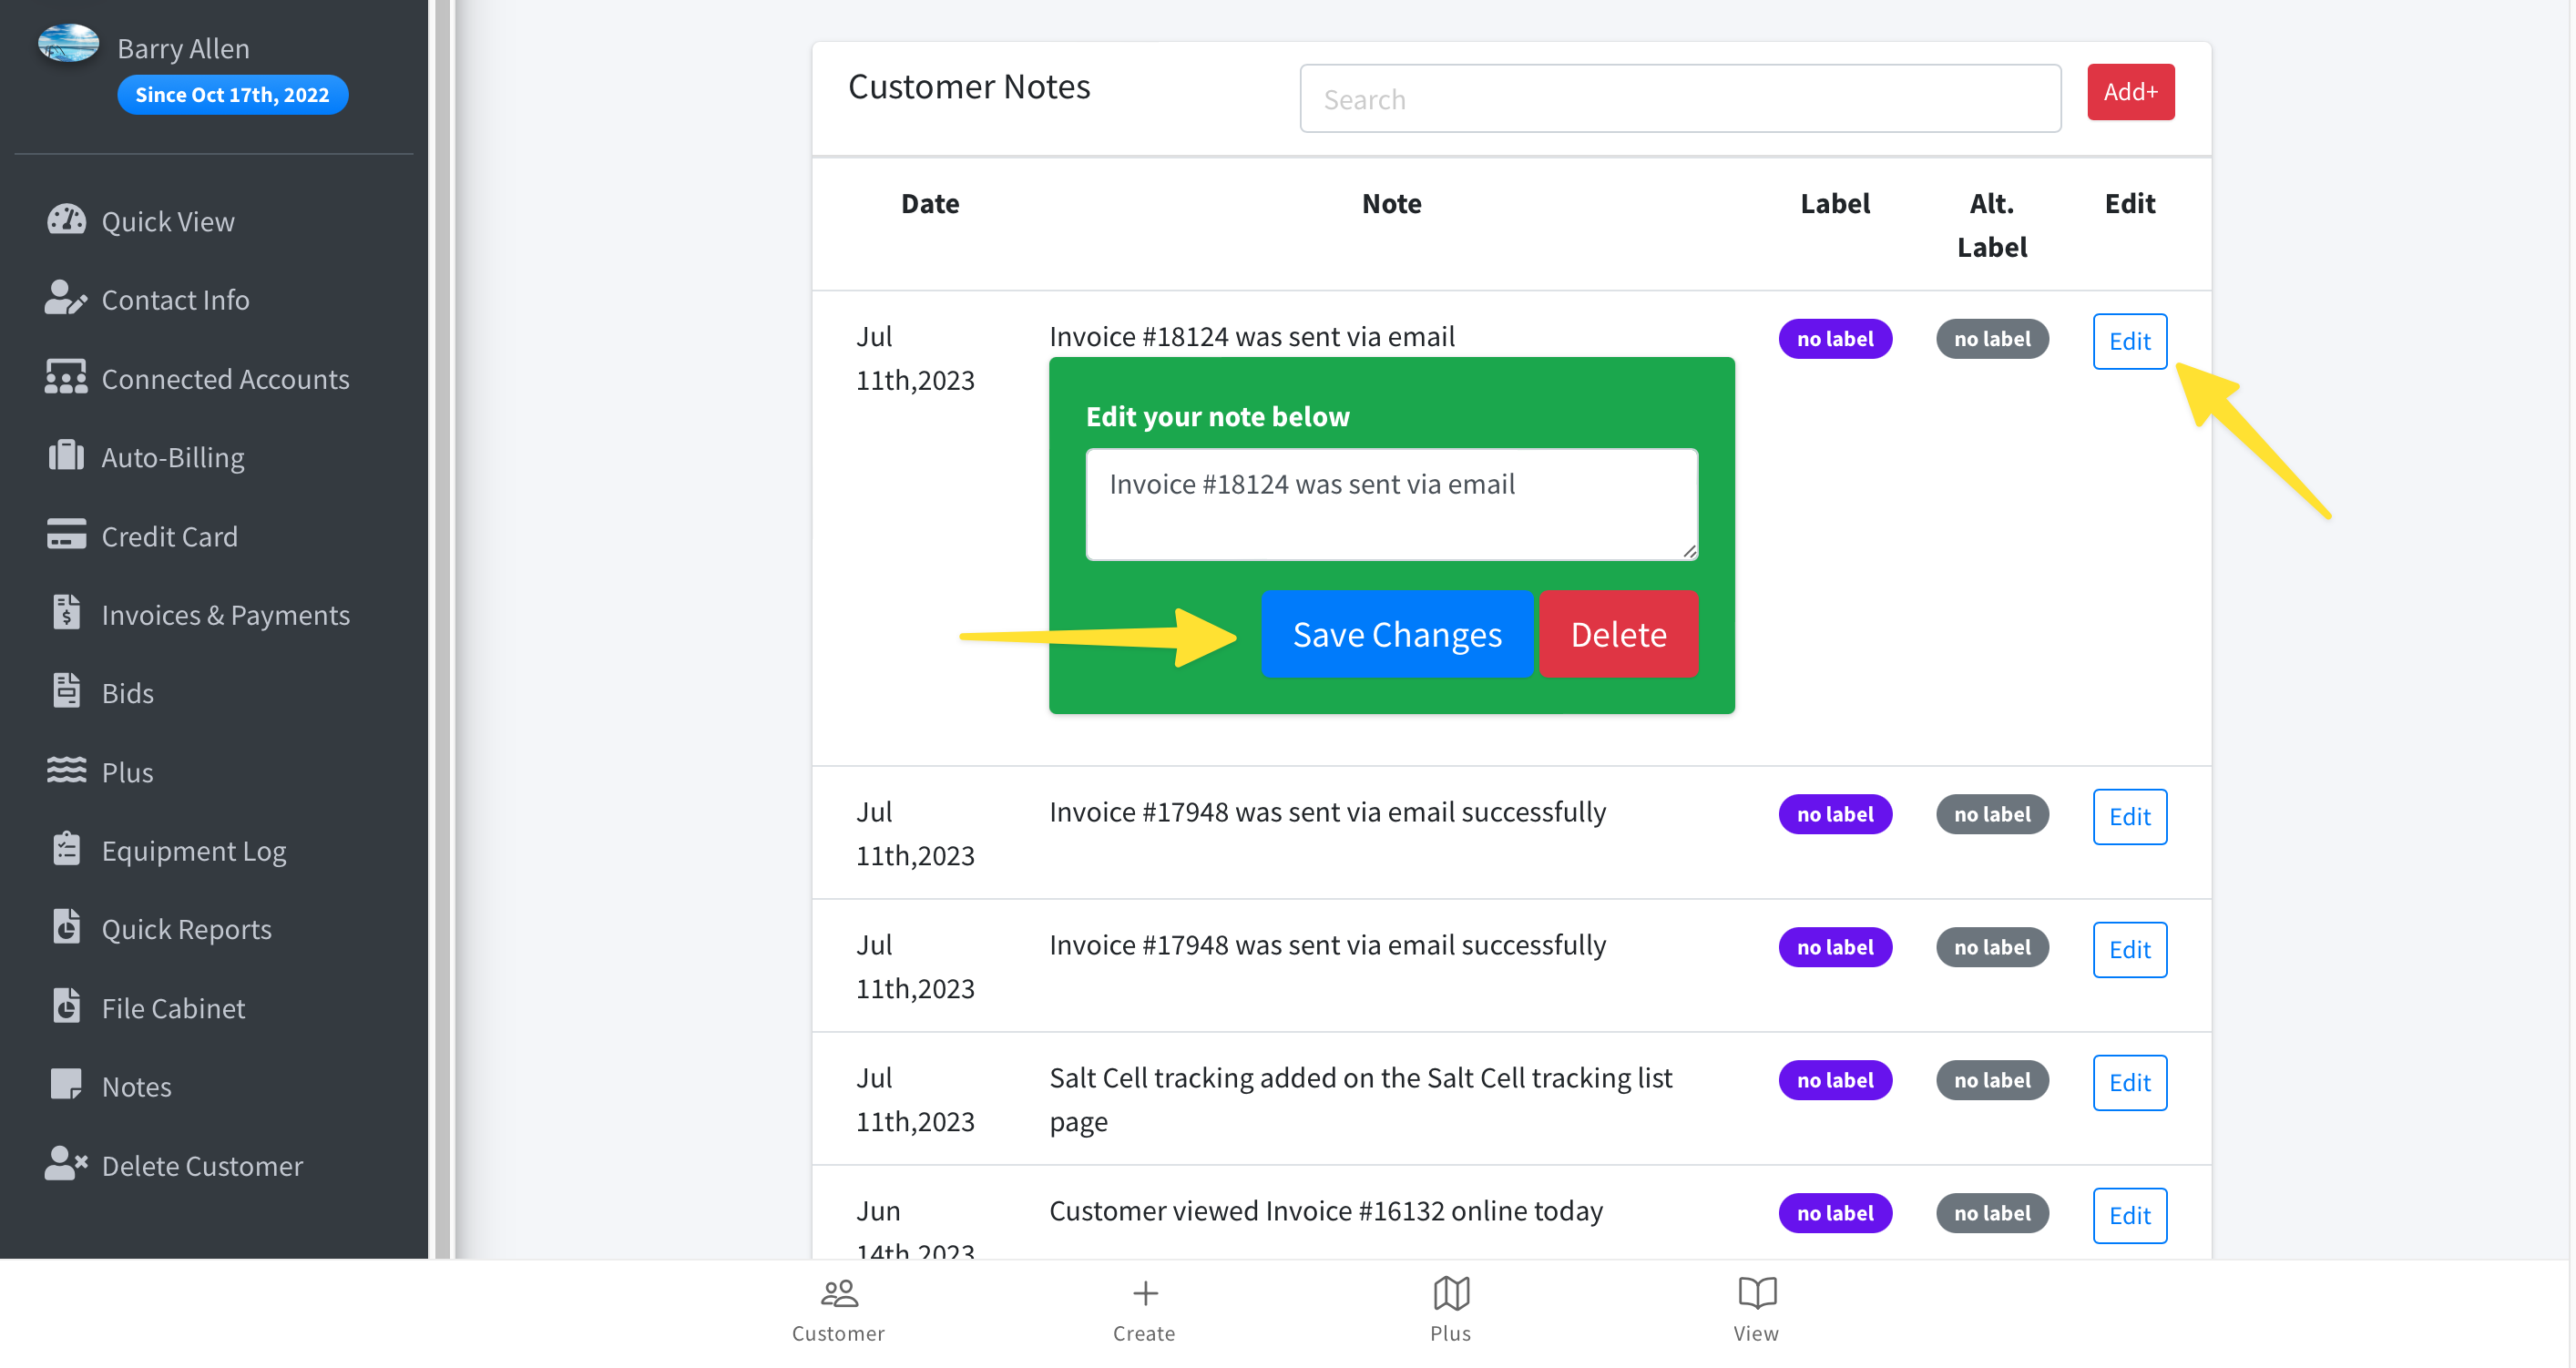2576x1368 pixels.
Task: Open Contact Info via its user-edit icon
Action: [x=66, y=299]
